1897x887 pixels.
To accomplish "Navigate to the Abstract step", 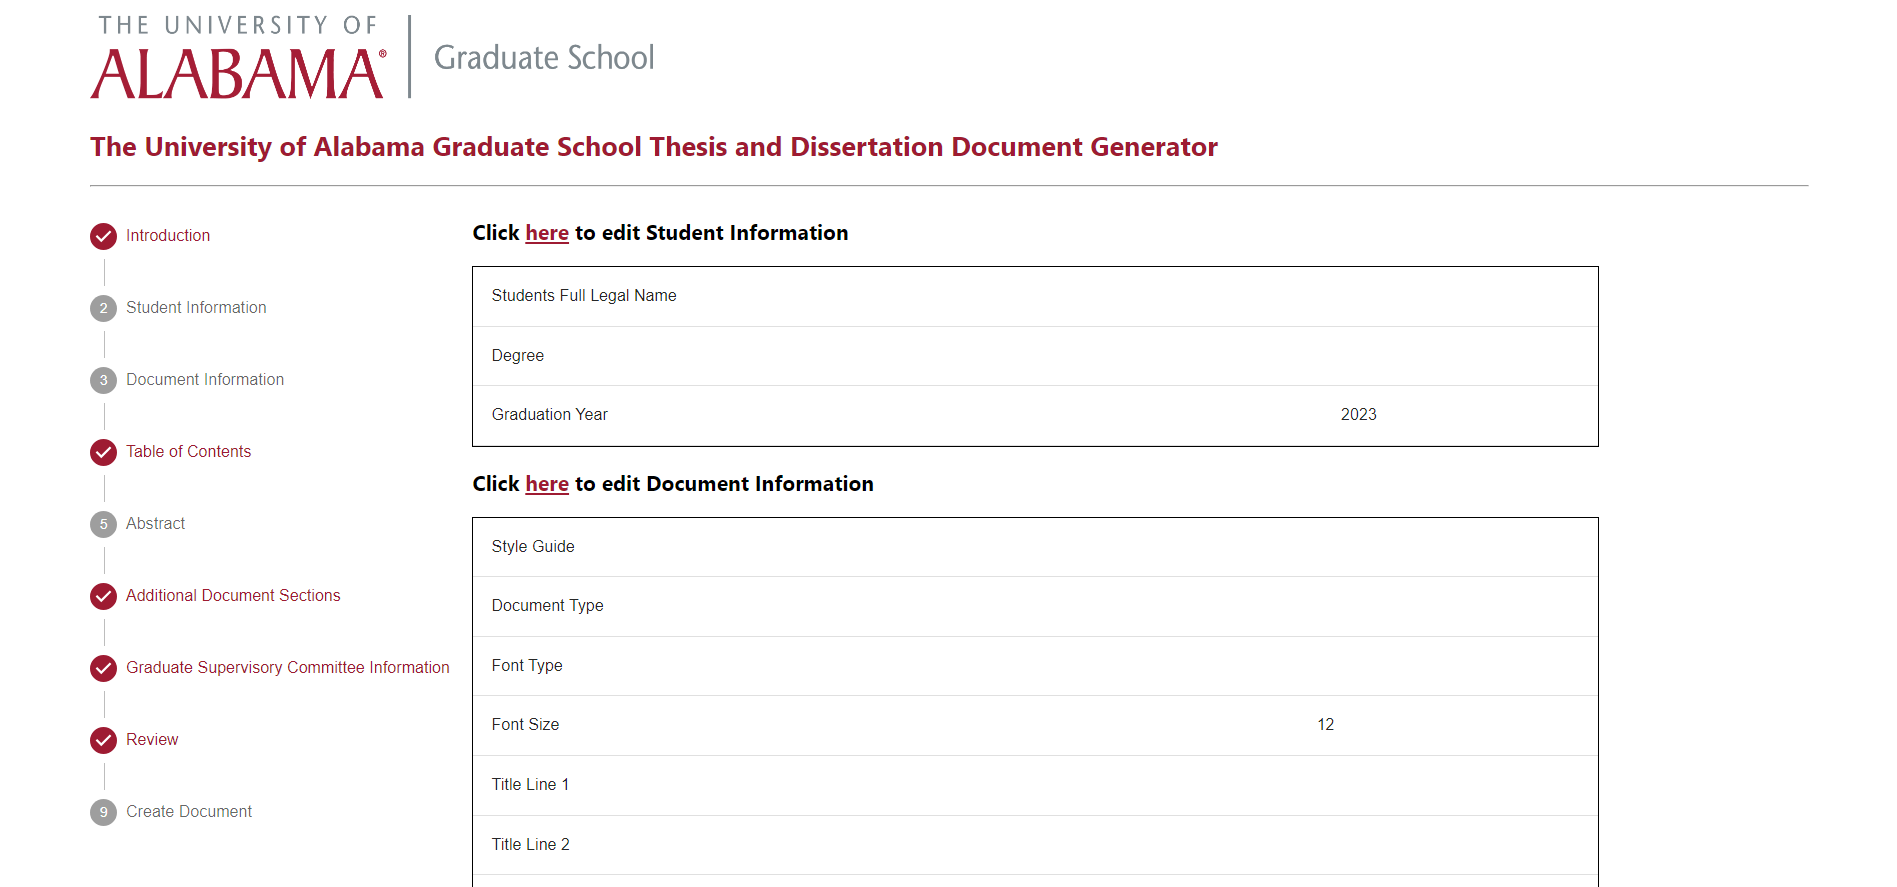I will click(x=155, y=524).
